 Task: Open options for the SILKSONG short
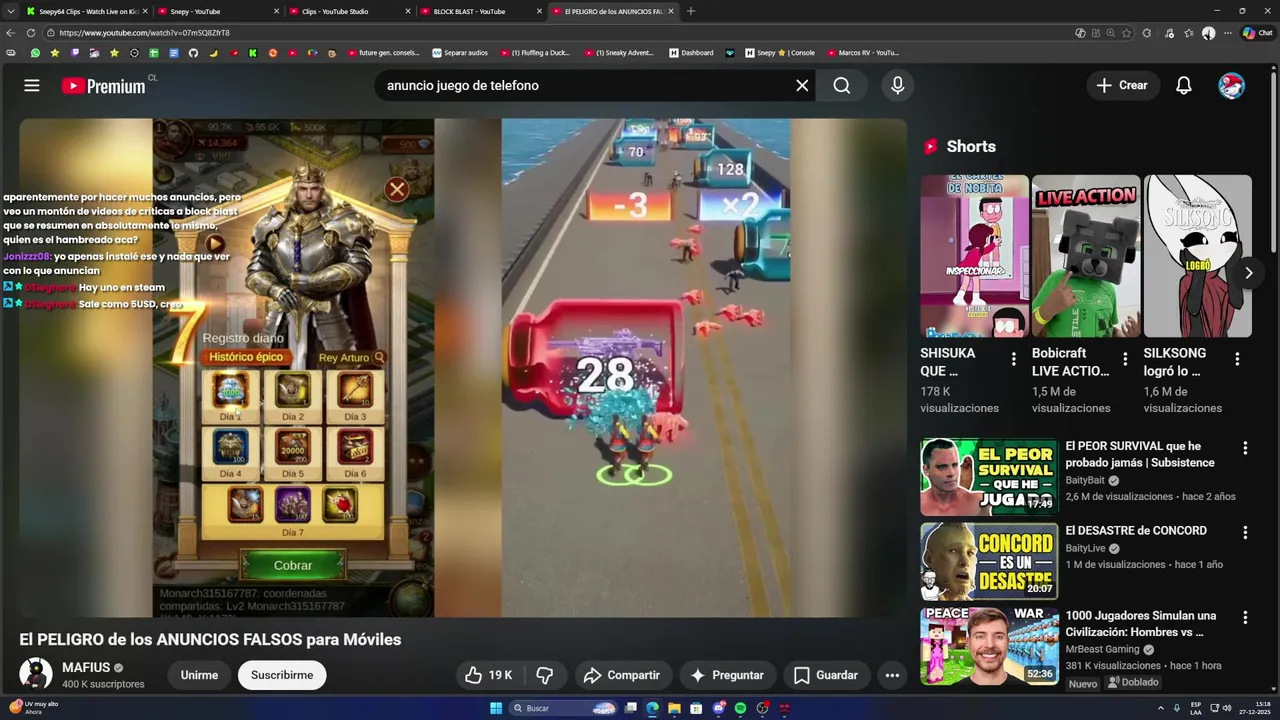click(1237, 359)
